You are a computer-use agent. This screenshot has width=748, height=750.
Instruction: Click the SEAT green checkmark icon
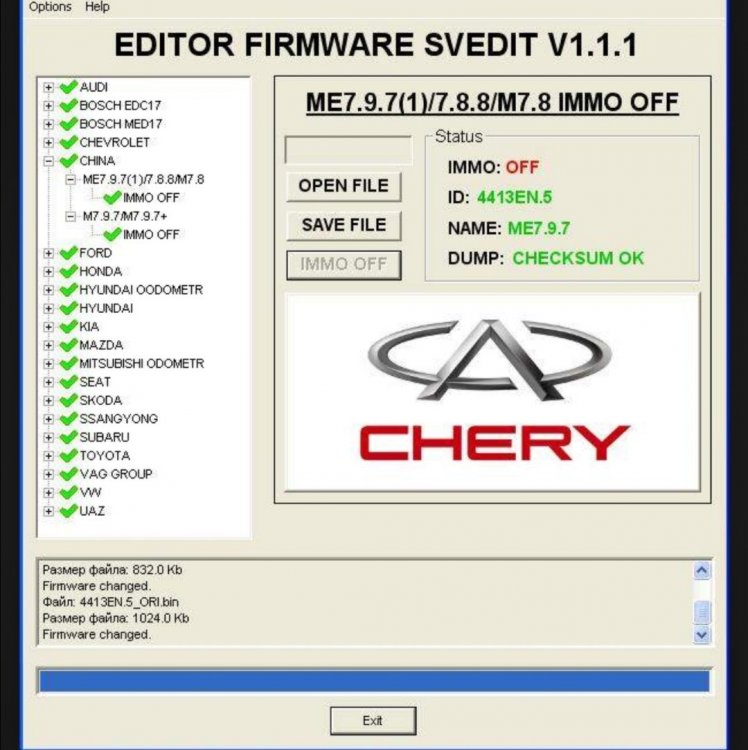(68, 382)
